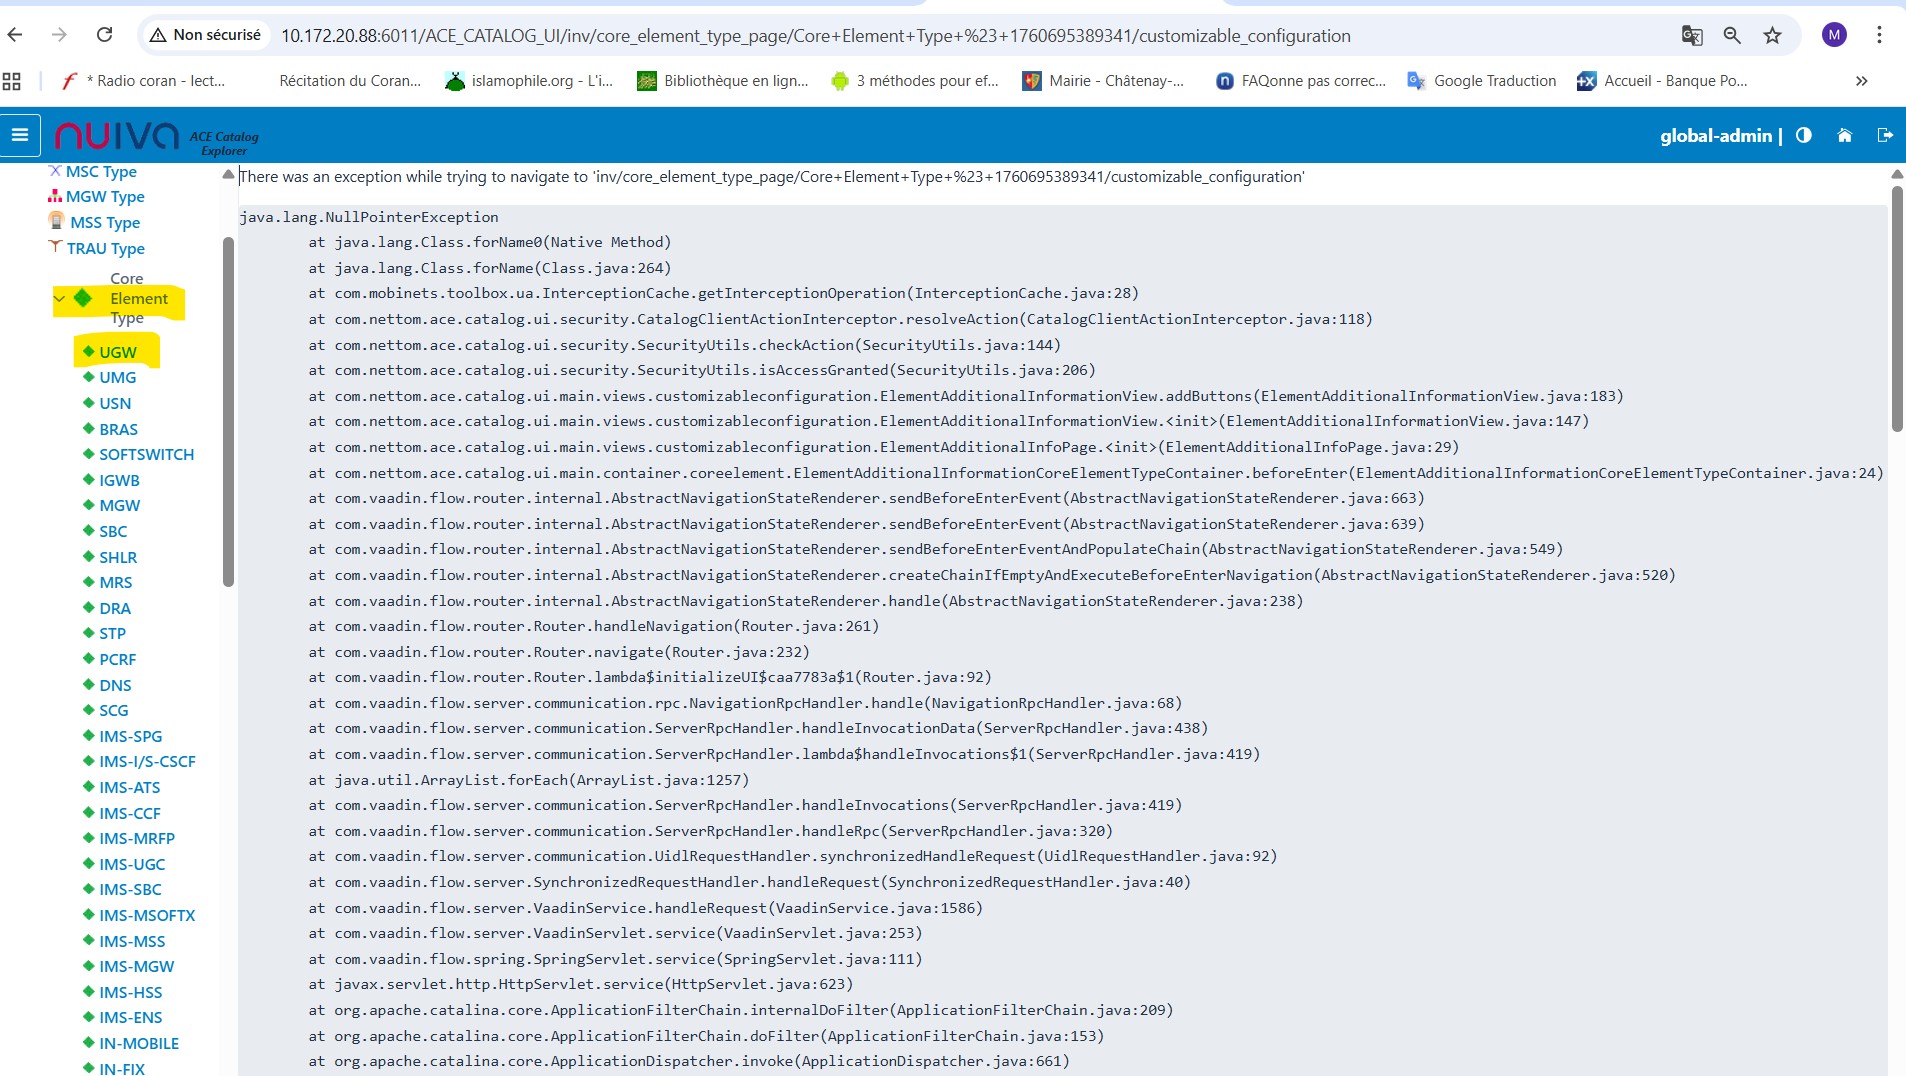Click the Non sécurisé site info button
This screenshot has height=1076, width=1906.
click(205, 35)
